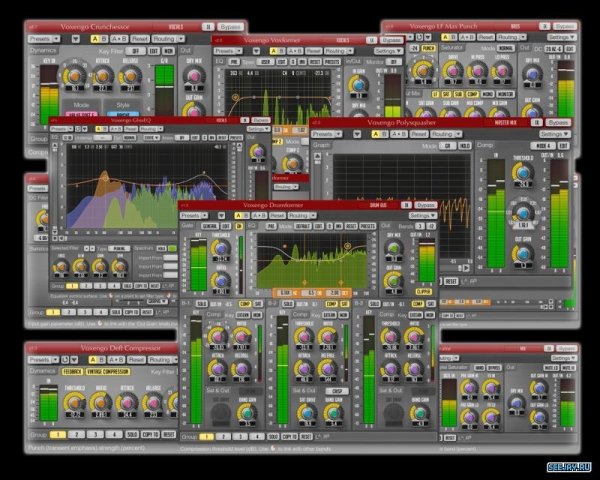The height and width of the screenshot is (480, 600).
Task: Turn the Out Gain knob in Drumformer Out section
Action: pyautogui.click(x=393, y=281)
